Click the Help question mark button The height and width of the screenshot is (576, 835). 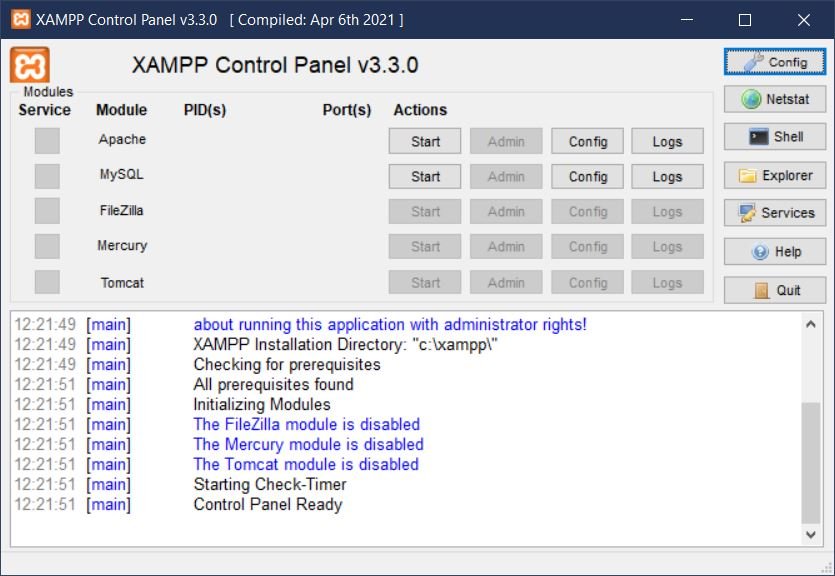(x=775, y=252)
